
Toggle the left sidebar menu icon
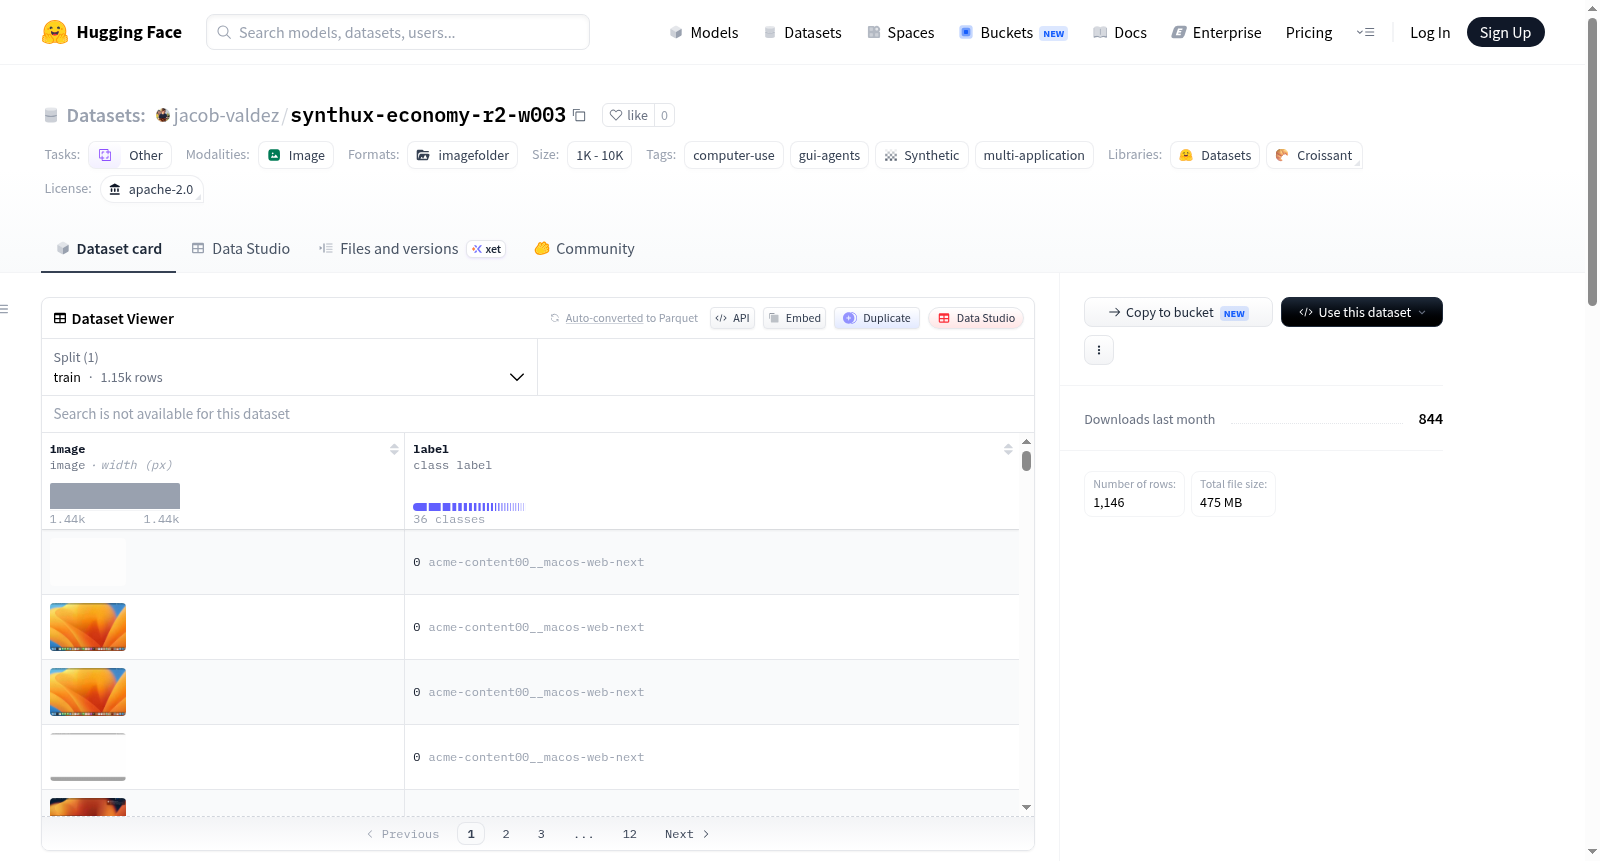pyautogui.click(x=4, y=309)
